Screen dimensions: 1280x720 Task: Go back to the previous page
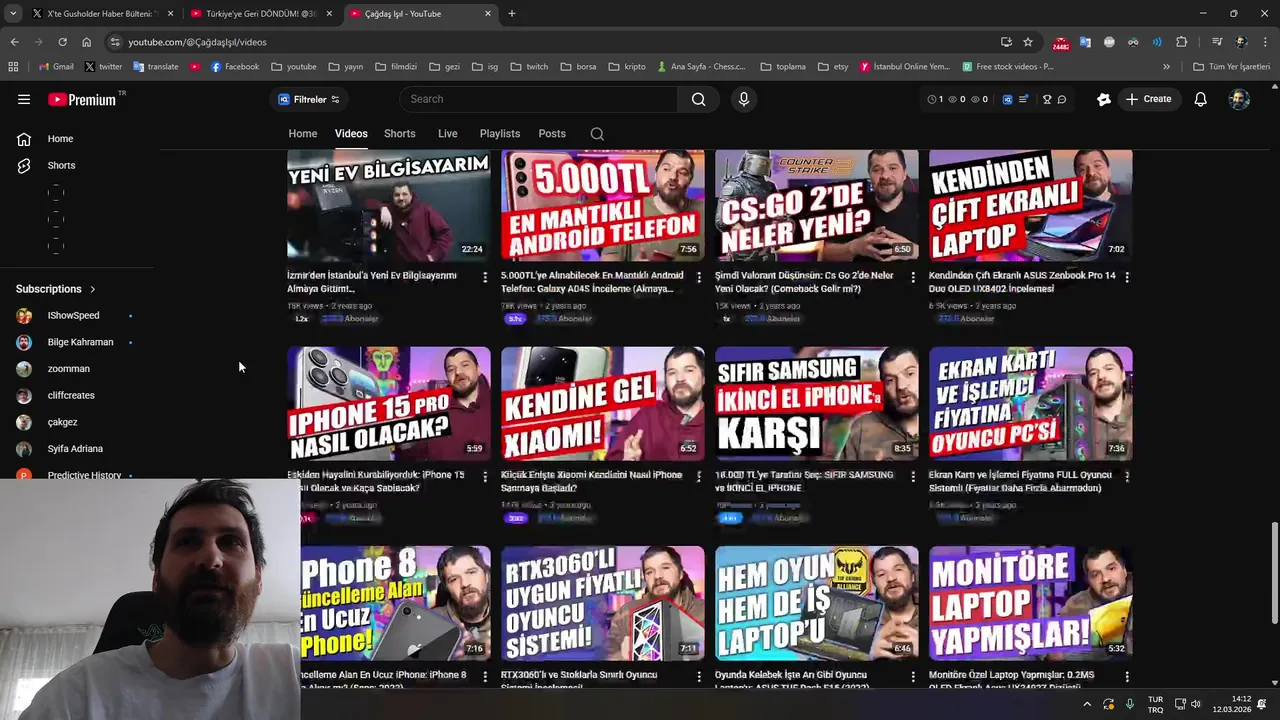click(14, 42)
